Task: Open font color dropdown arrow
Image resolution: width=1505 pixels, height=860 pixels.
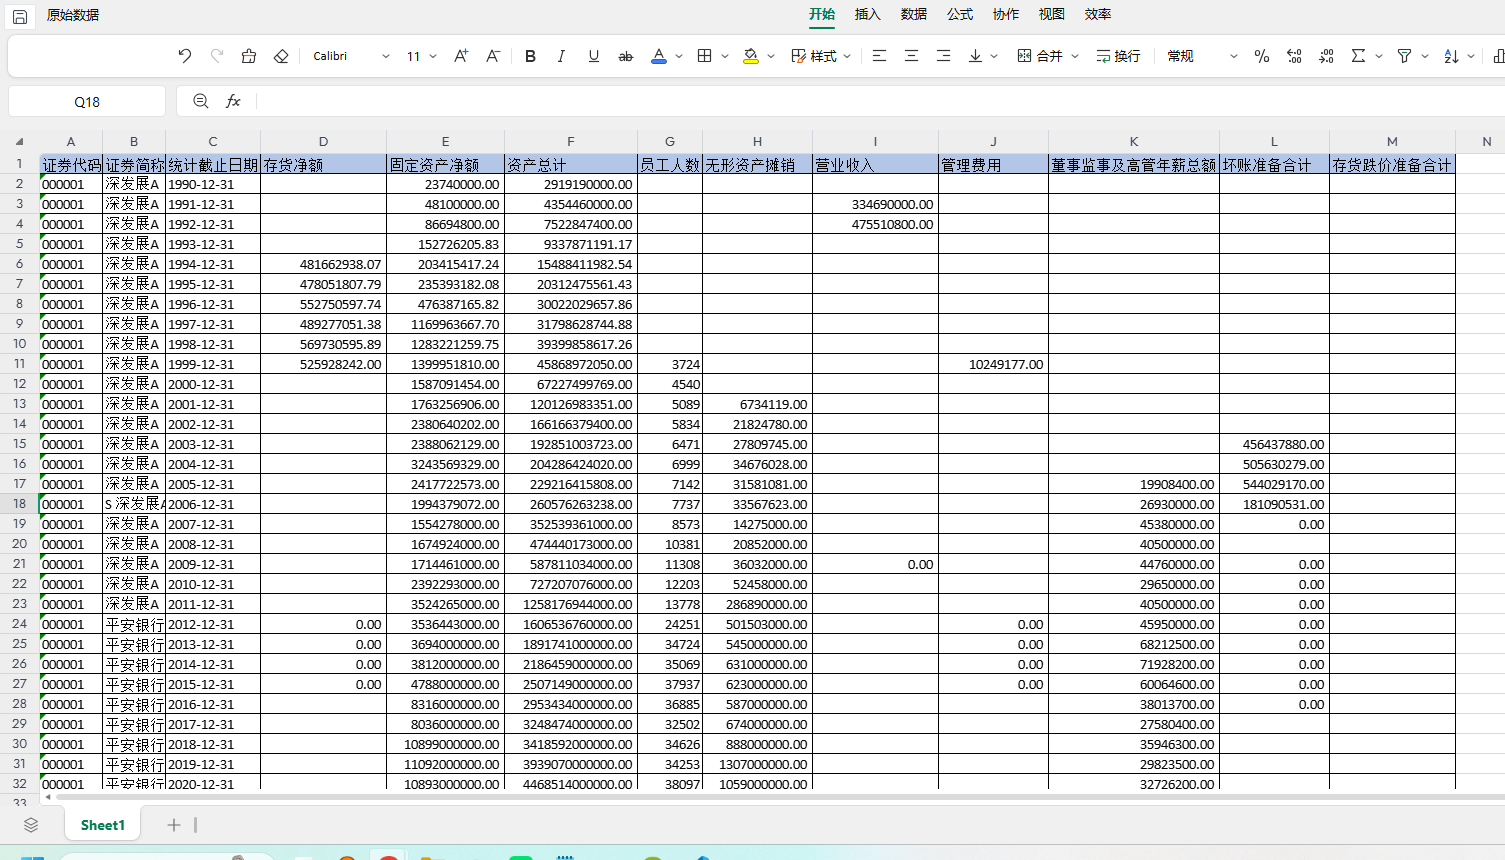Action: (x=679, y=56)
